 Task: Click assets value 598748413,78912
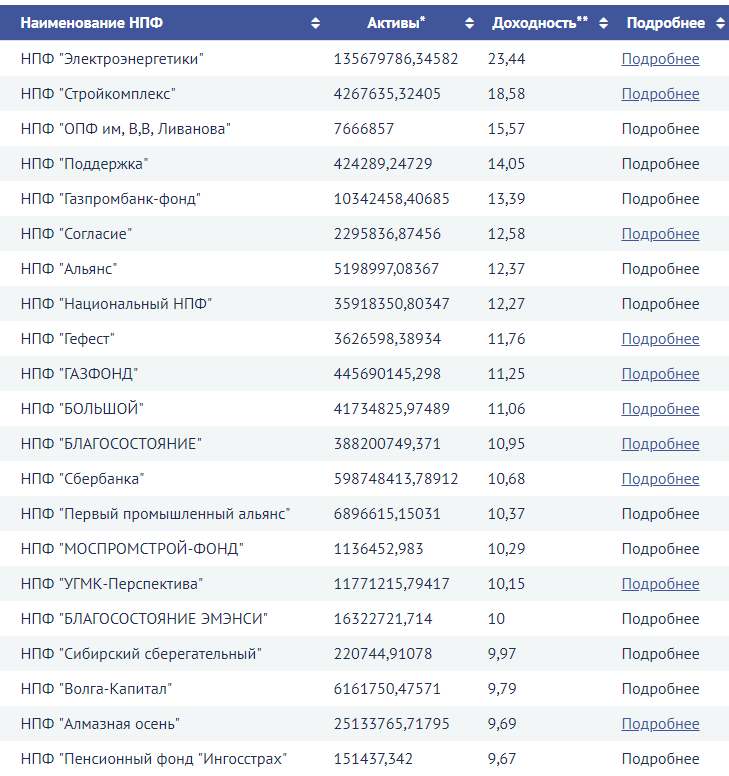pyautogui.click(x=396, y=479)
